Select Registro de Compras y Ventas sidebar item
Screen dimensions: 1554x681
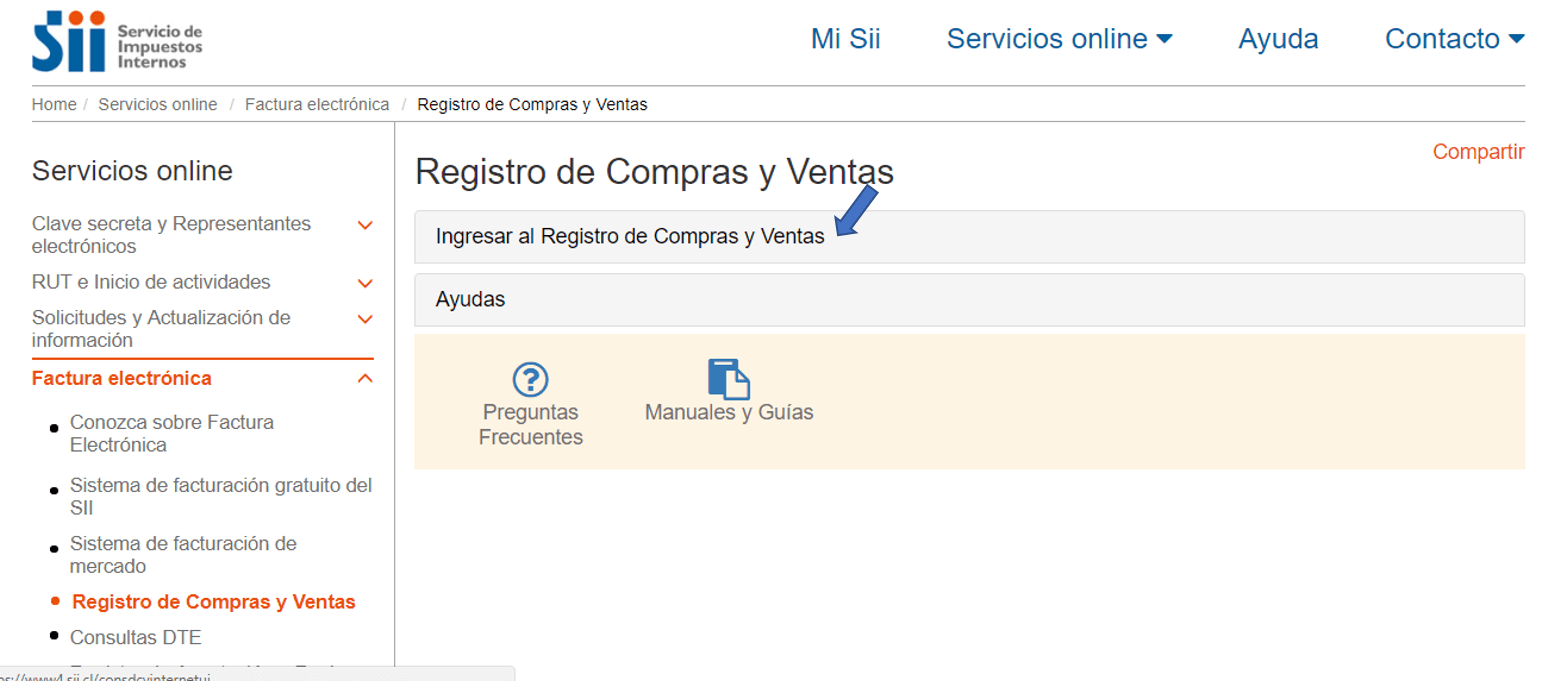[214, 602]
